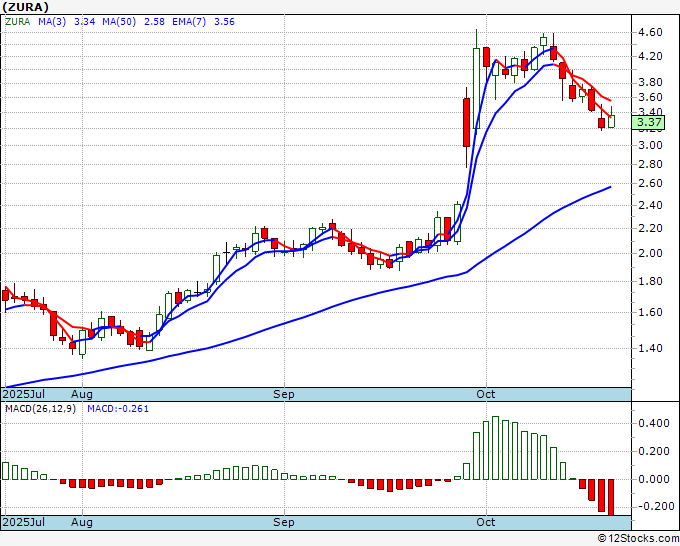Click the Oct label on MACD axis
680x546 pixels.
click(x=486, y=522)
